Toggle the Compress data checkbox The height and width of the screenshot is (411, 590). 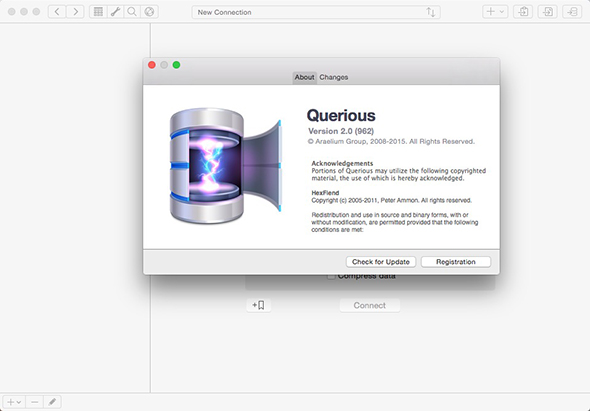331,276
